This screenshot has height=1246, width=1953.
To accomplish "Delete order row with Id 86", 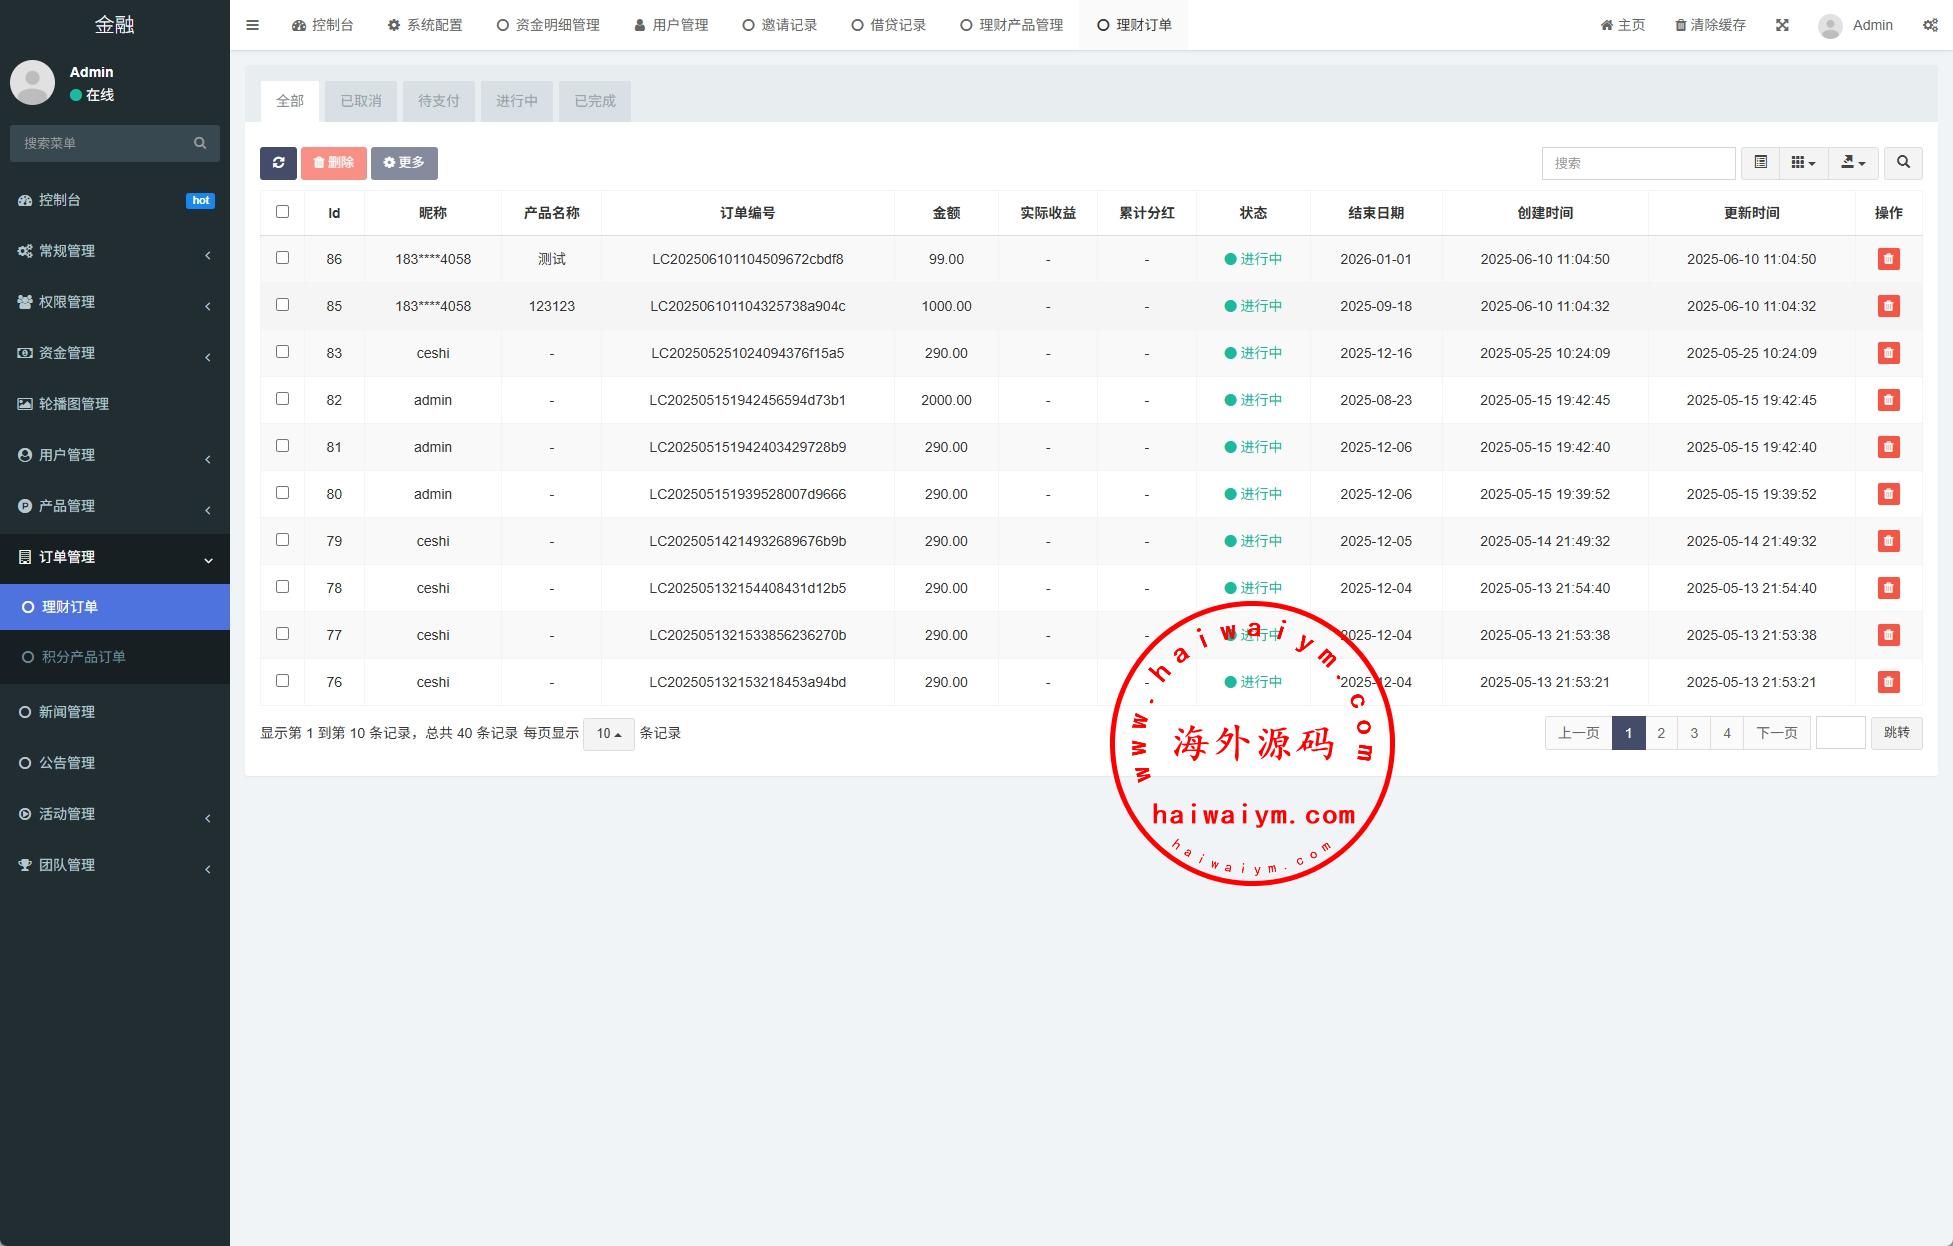I will (x=1888, y=259).
